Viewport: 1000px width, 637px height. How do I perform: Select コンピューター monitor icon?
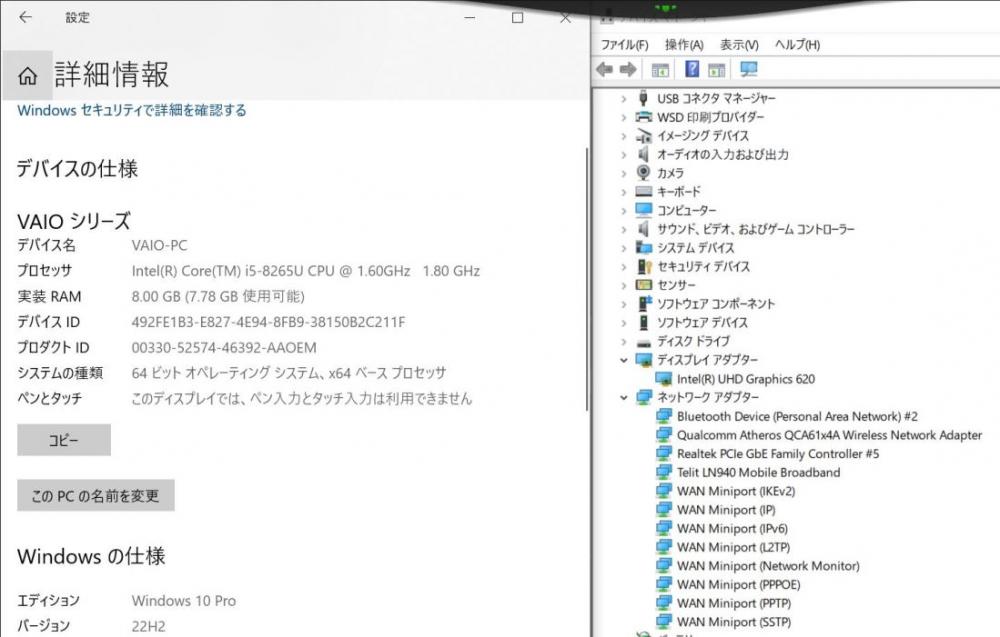pyautogui.click(x=644, y=210)
